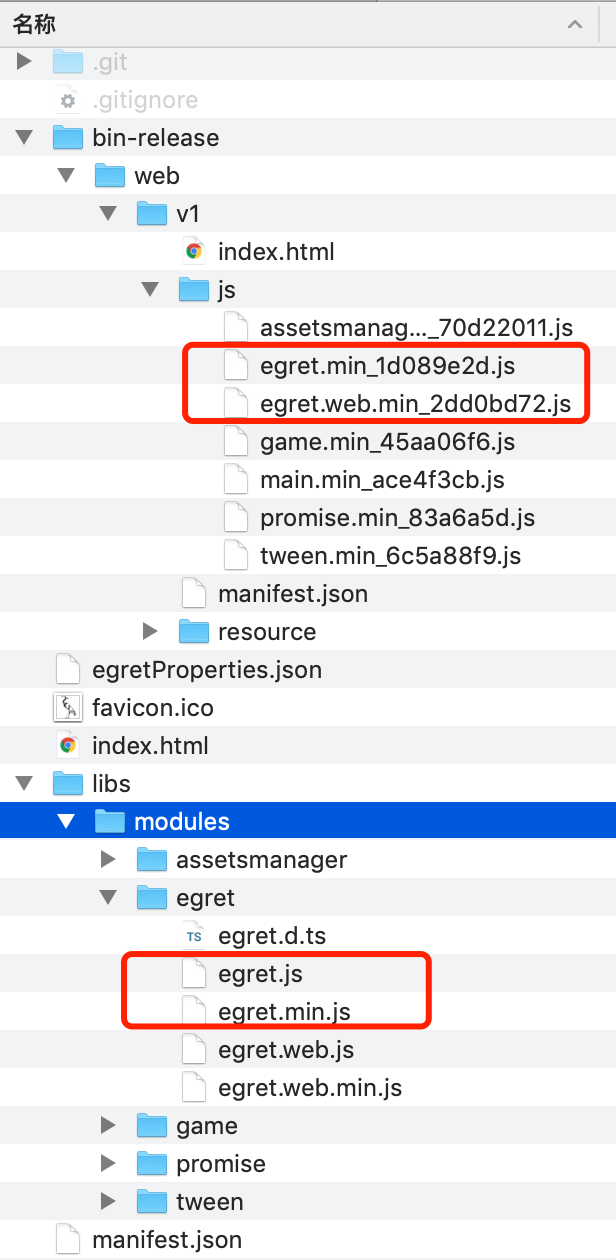
Task: Click the TS icon of egret.d.ts
Action: click(194, 936)
